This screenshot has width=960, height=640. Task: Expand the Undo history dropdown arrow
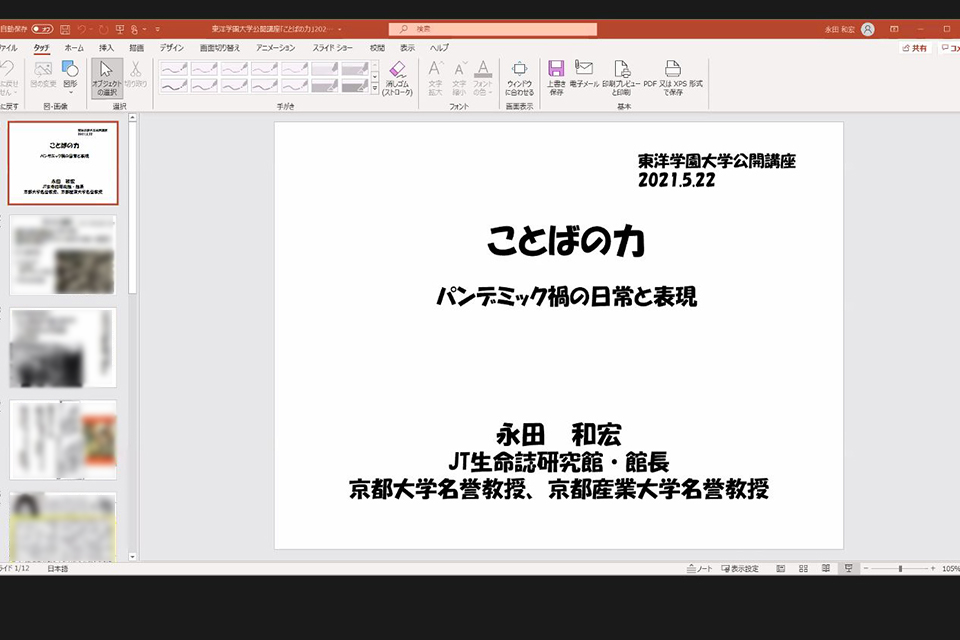click(x=91, y=29)
